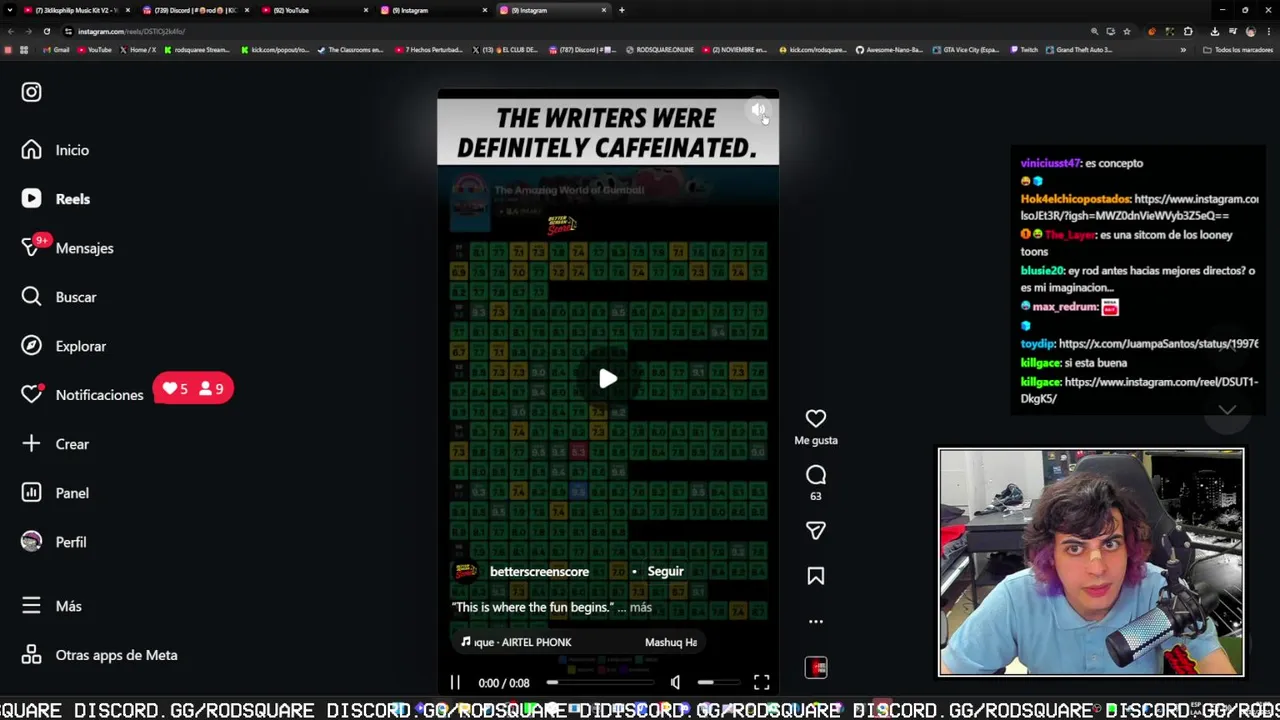Mute with the bottom volume icon
Screen dimensions: 1280x720
(x=675, y=682)
